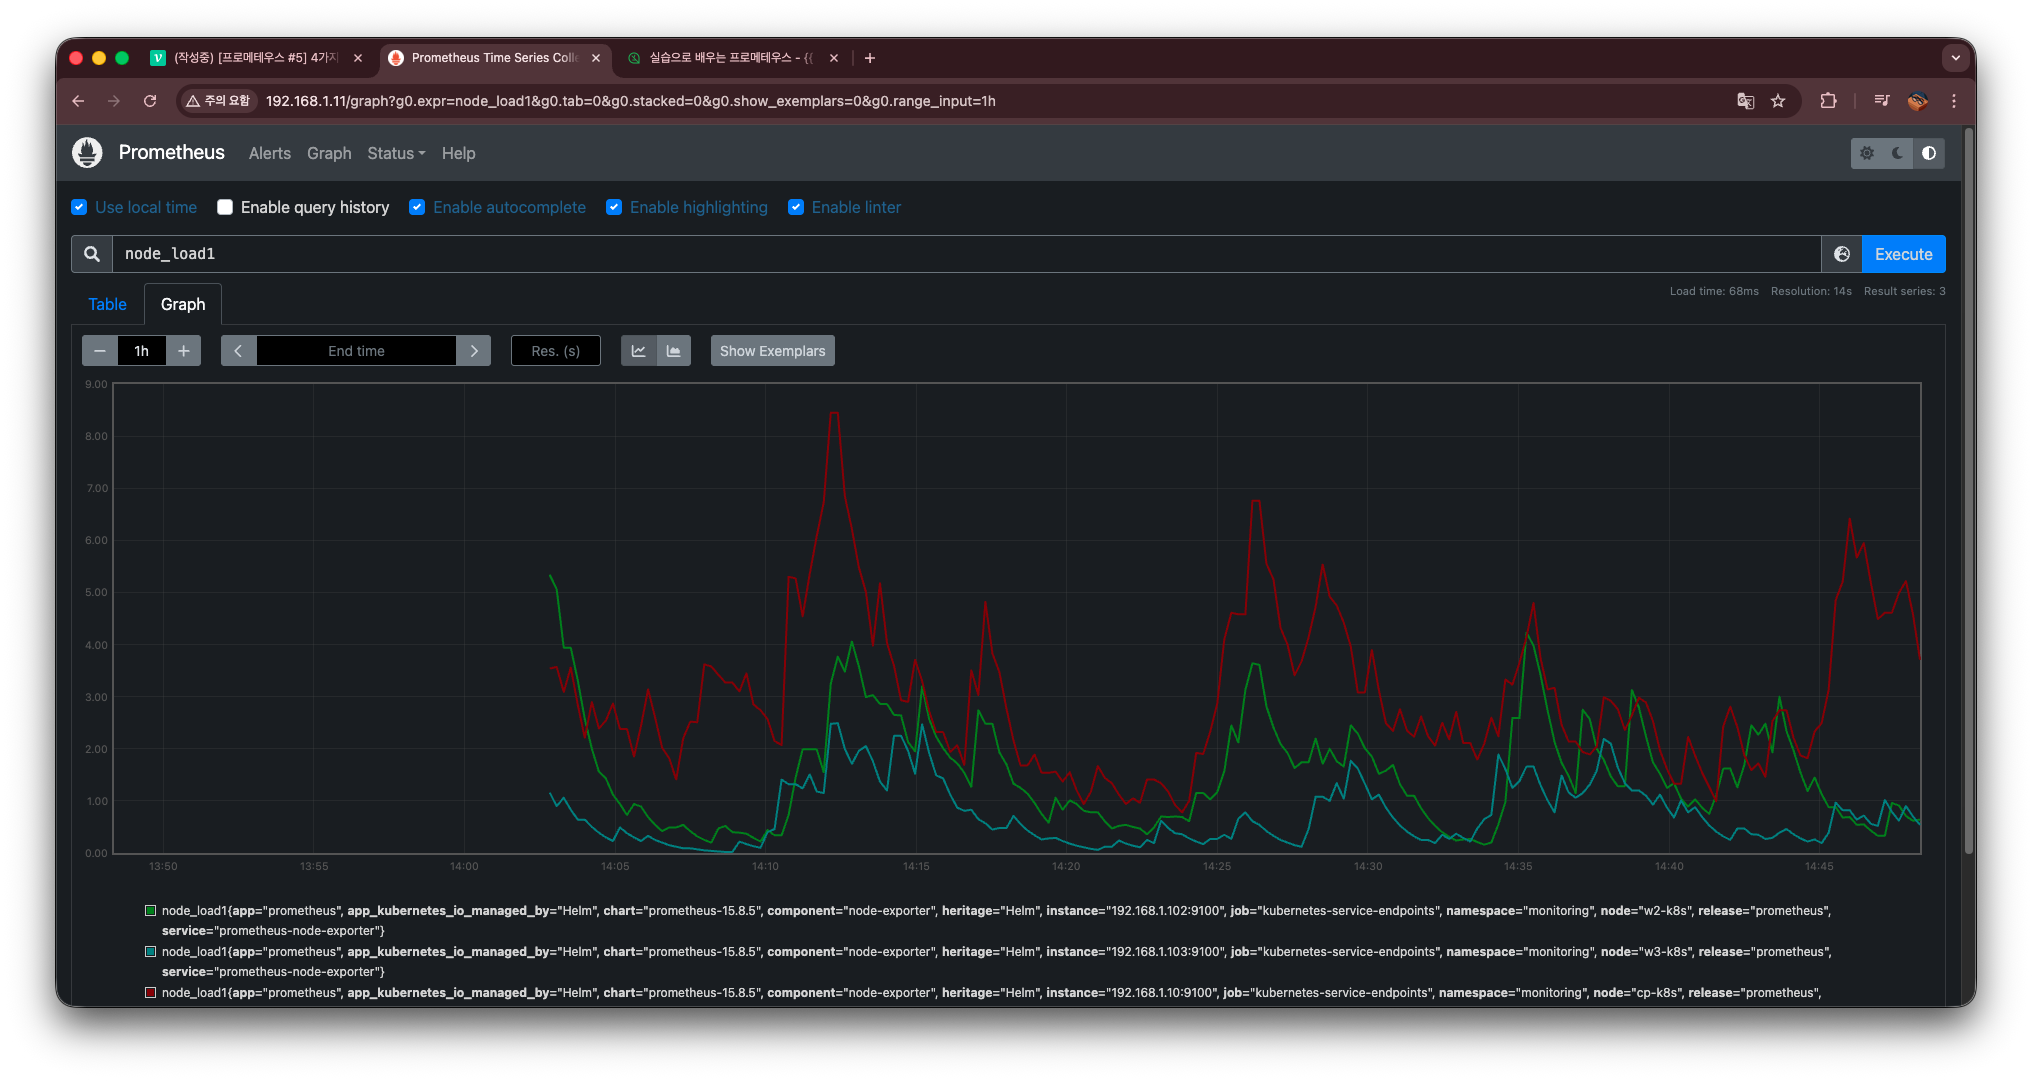
Task: Enable query history checkbox
Action: 225,207
